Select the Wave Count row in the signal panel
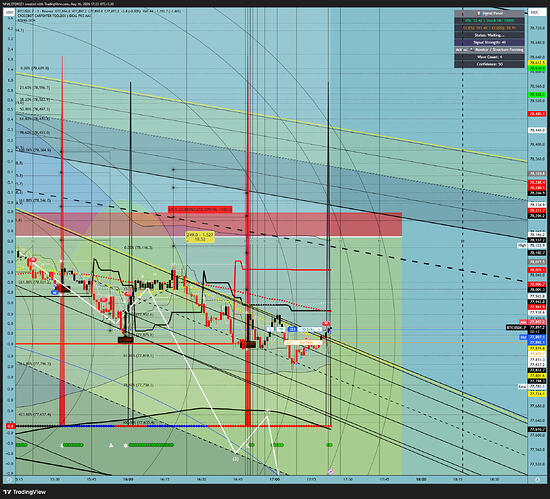550x499 pixels. click(489, 57)
